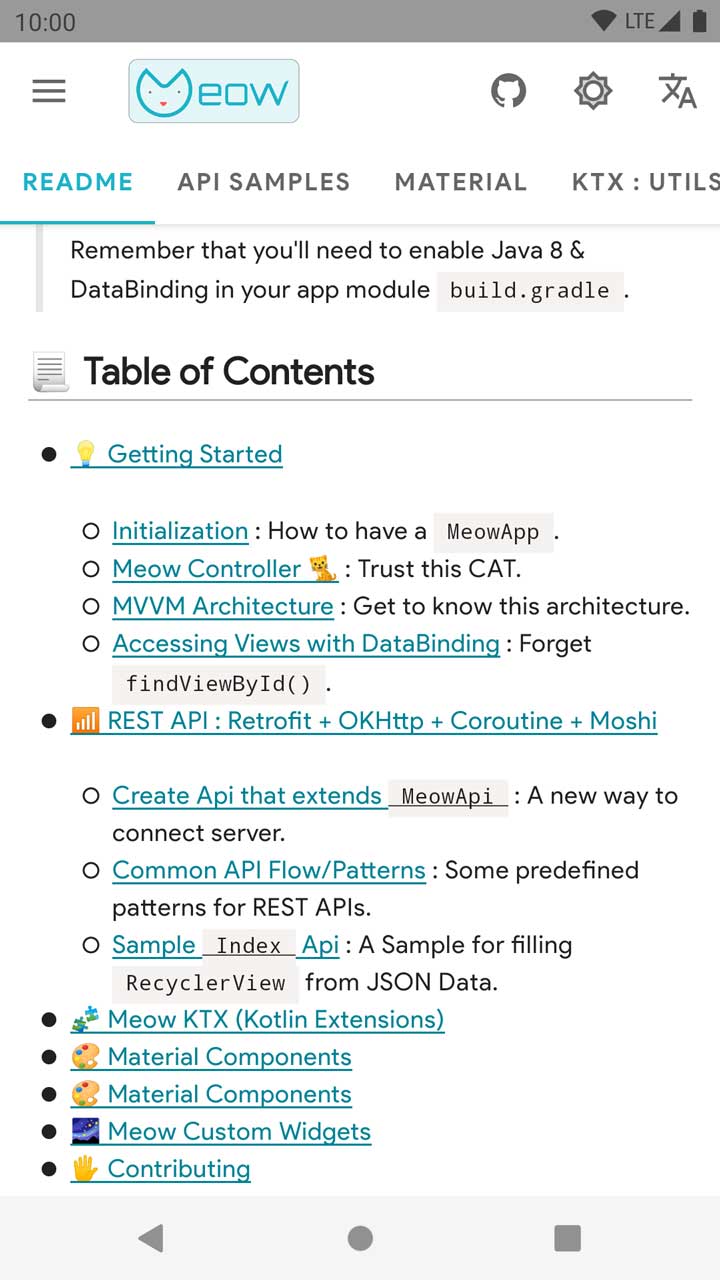Tap the Meow cat logo
The width and height of the screenshot is (720, 1280).
tap(213, 92)
